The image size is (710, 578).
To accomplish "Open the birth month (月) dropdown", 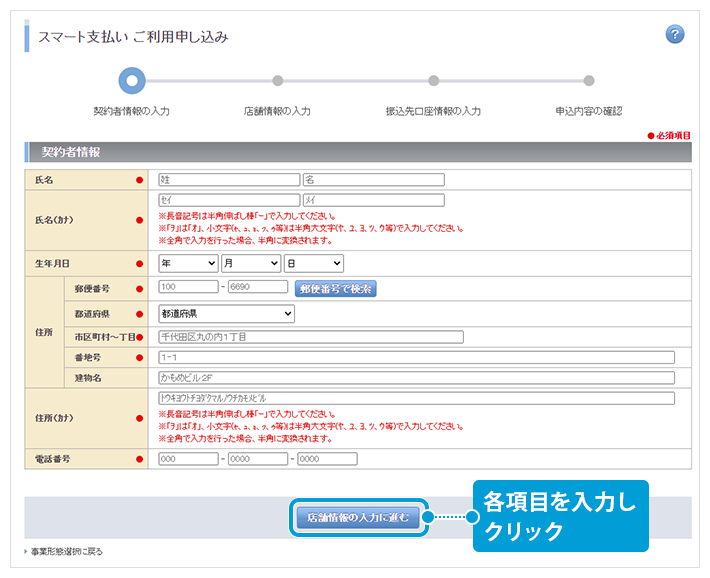I will point(250,263).
